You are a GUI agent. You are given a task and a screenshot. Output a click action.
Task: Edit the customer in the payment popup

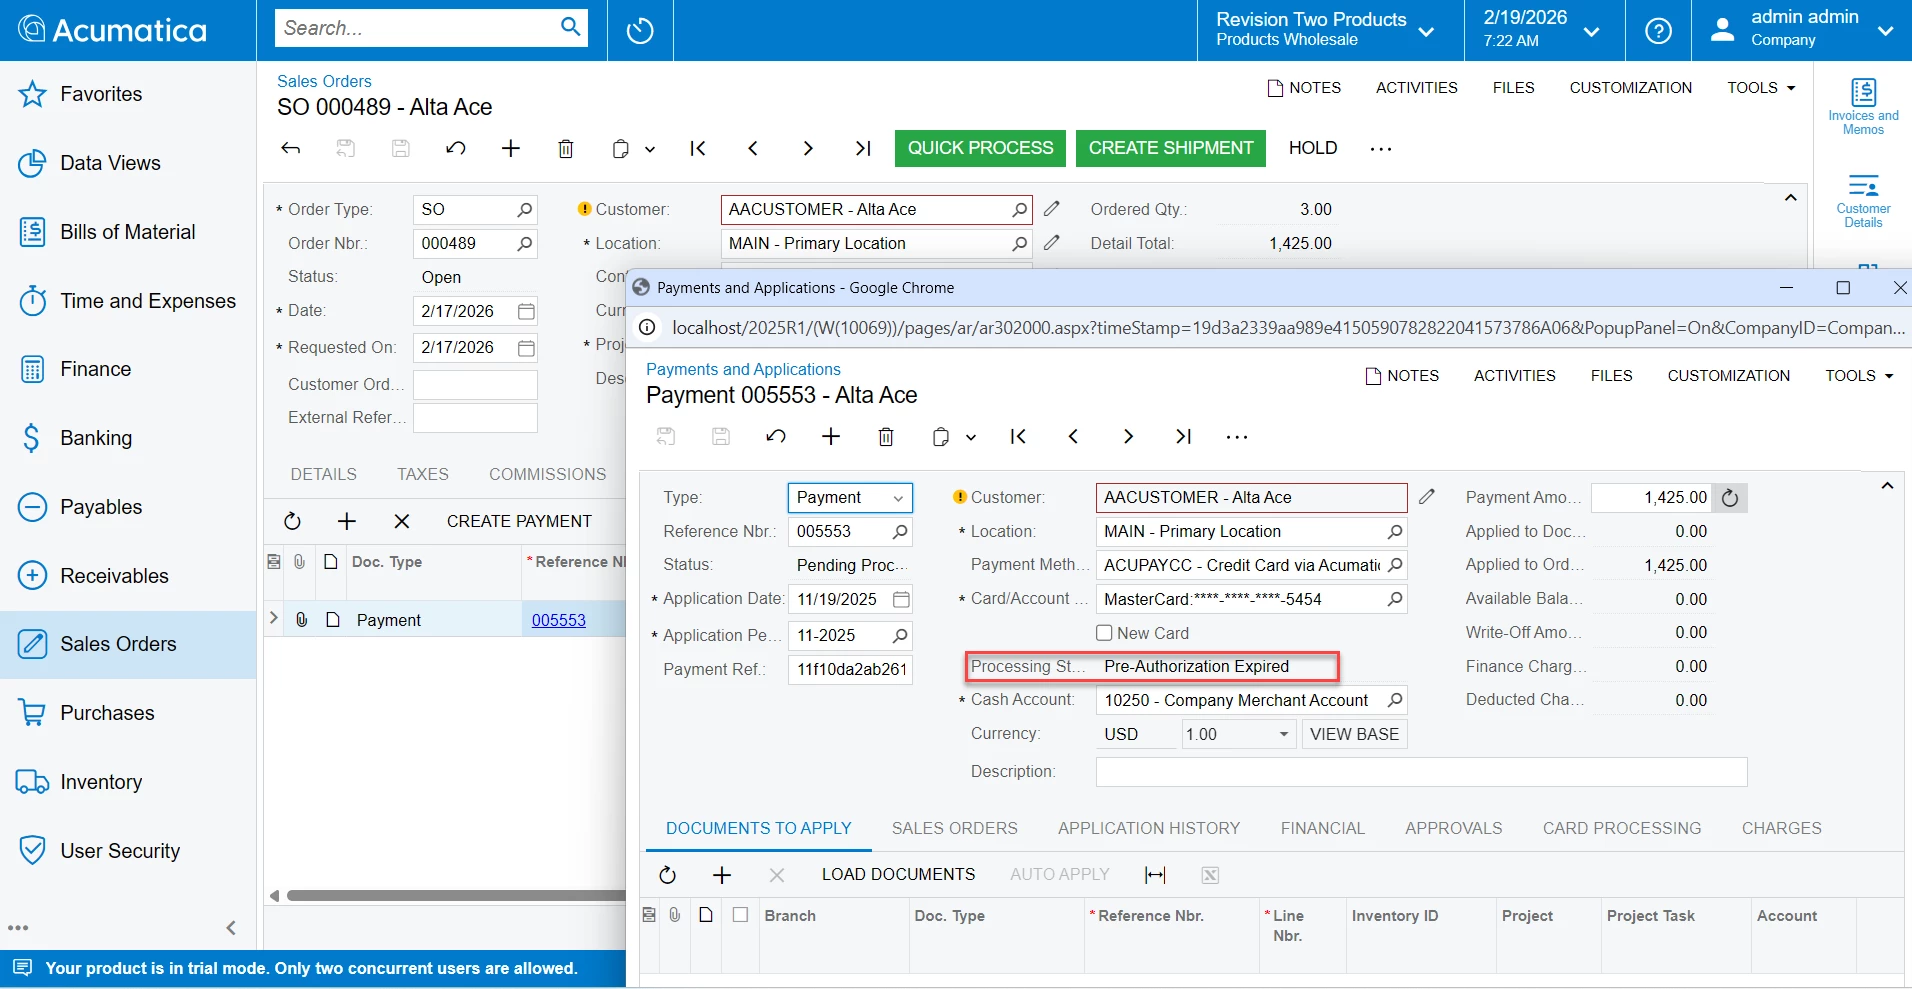[x=1427, y=497]
